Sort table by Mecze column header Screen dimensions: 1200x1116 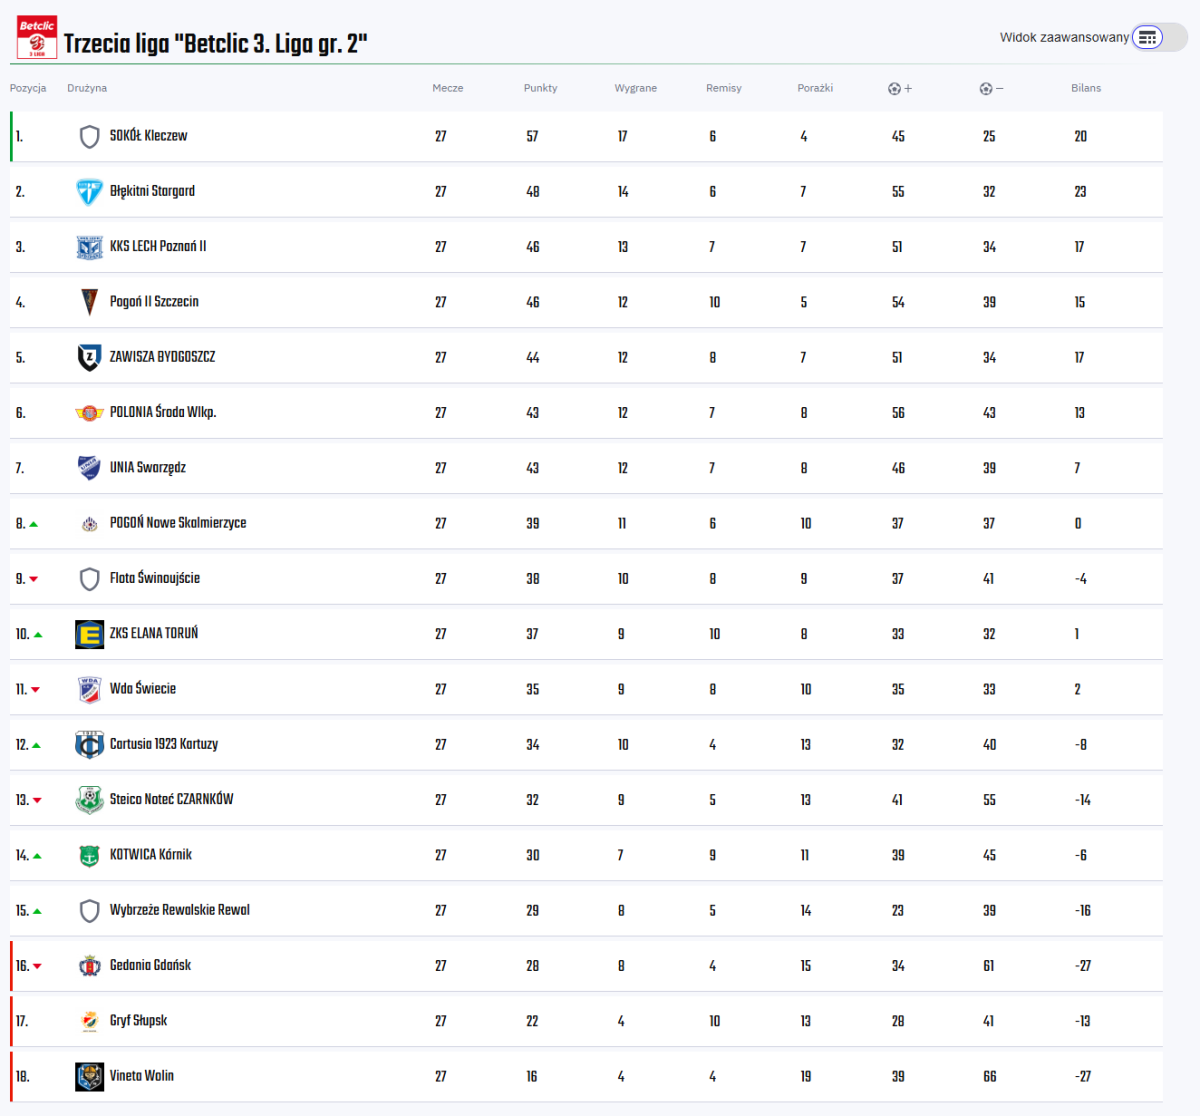[x=447, y=88]
